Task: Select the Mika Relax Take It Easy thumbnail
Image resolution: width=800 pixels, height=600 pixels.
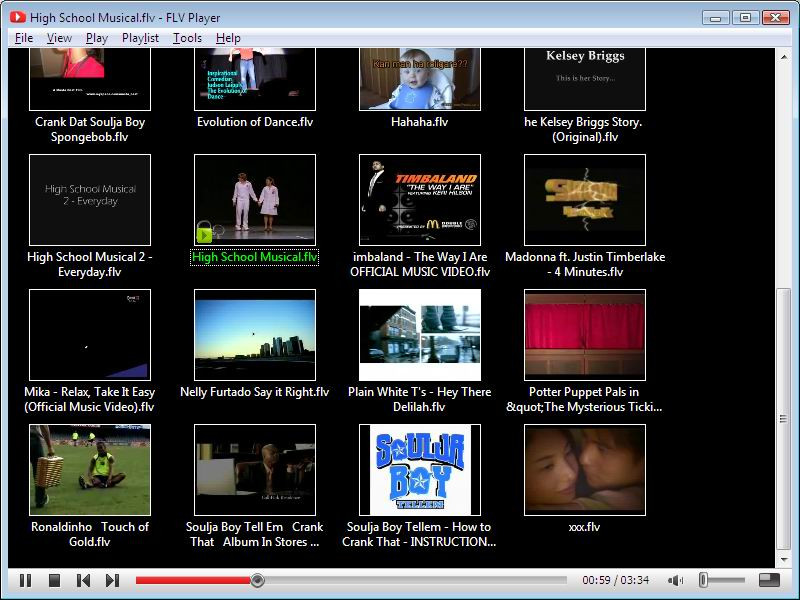Action: click(x=90, y=335)
